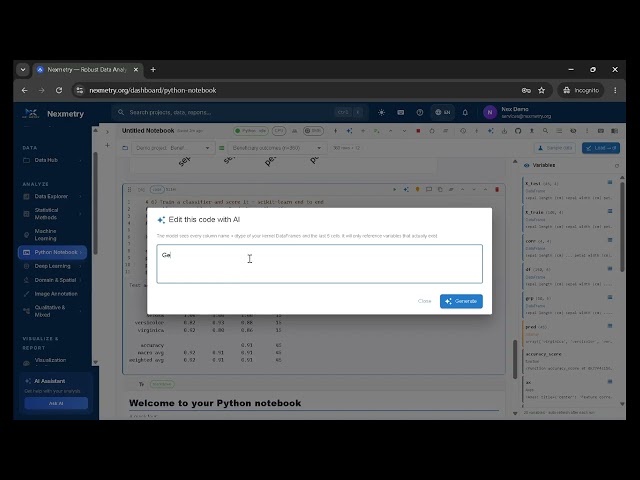This screenshot has width=640, height=480.
Task: Move cell up using the toolbar chevron
Action: [390, 131]
